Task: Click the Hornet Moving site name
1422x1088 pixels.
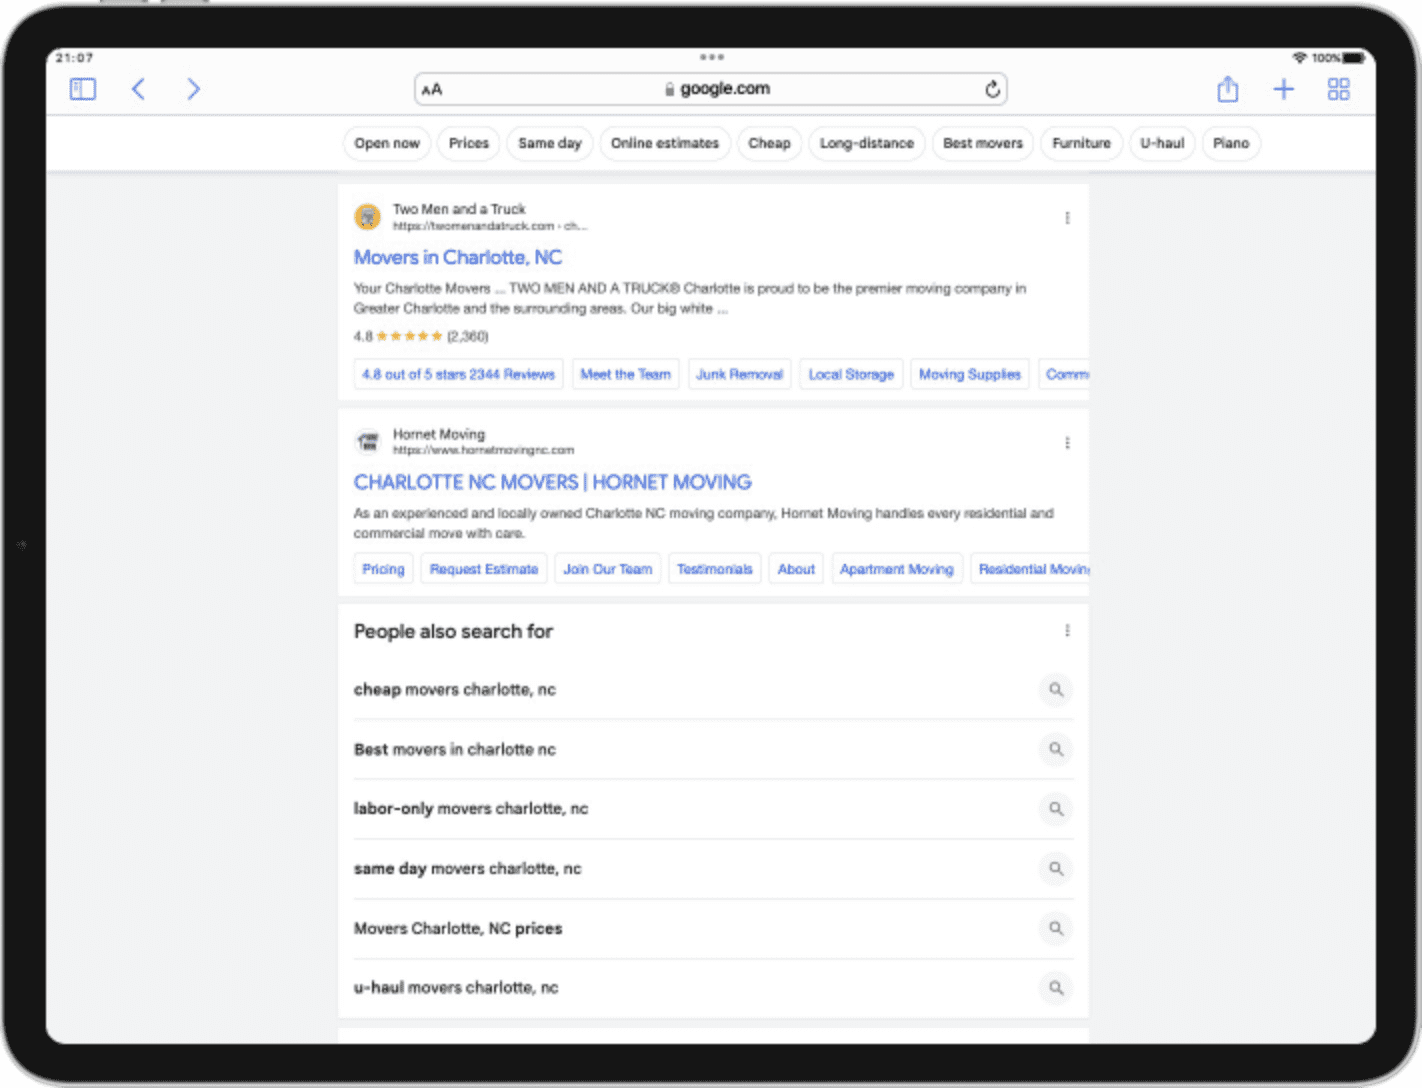Action: pos(439,434)
